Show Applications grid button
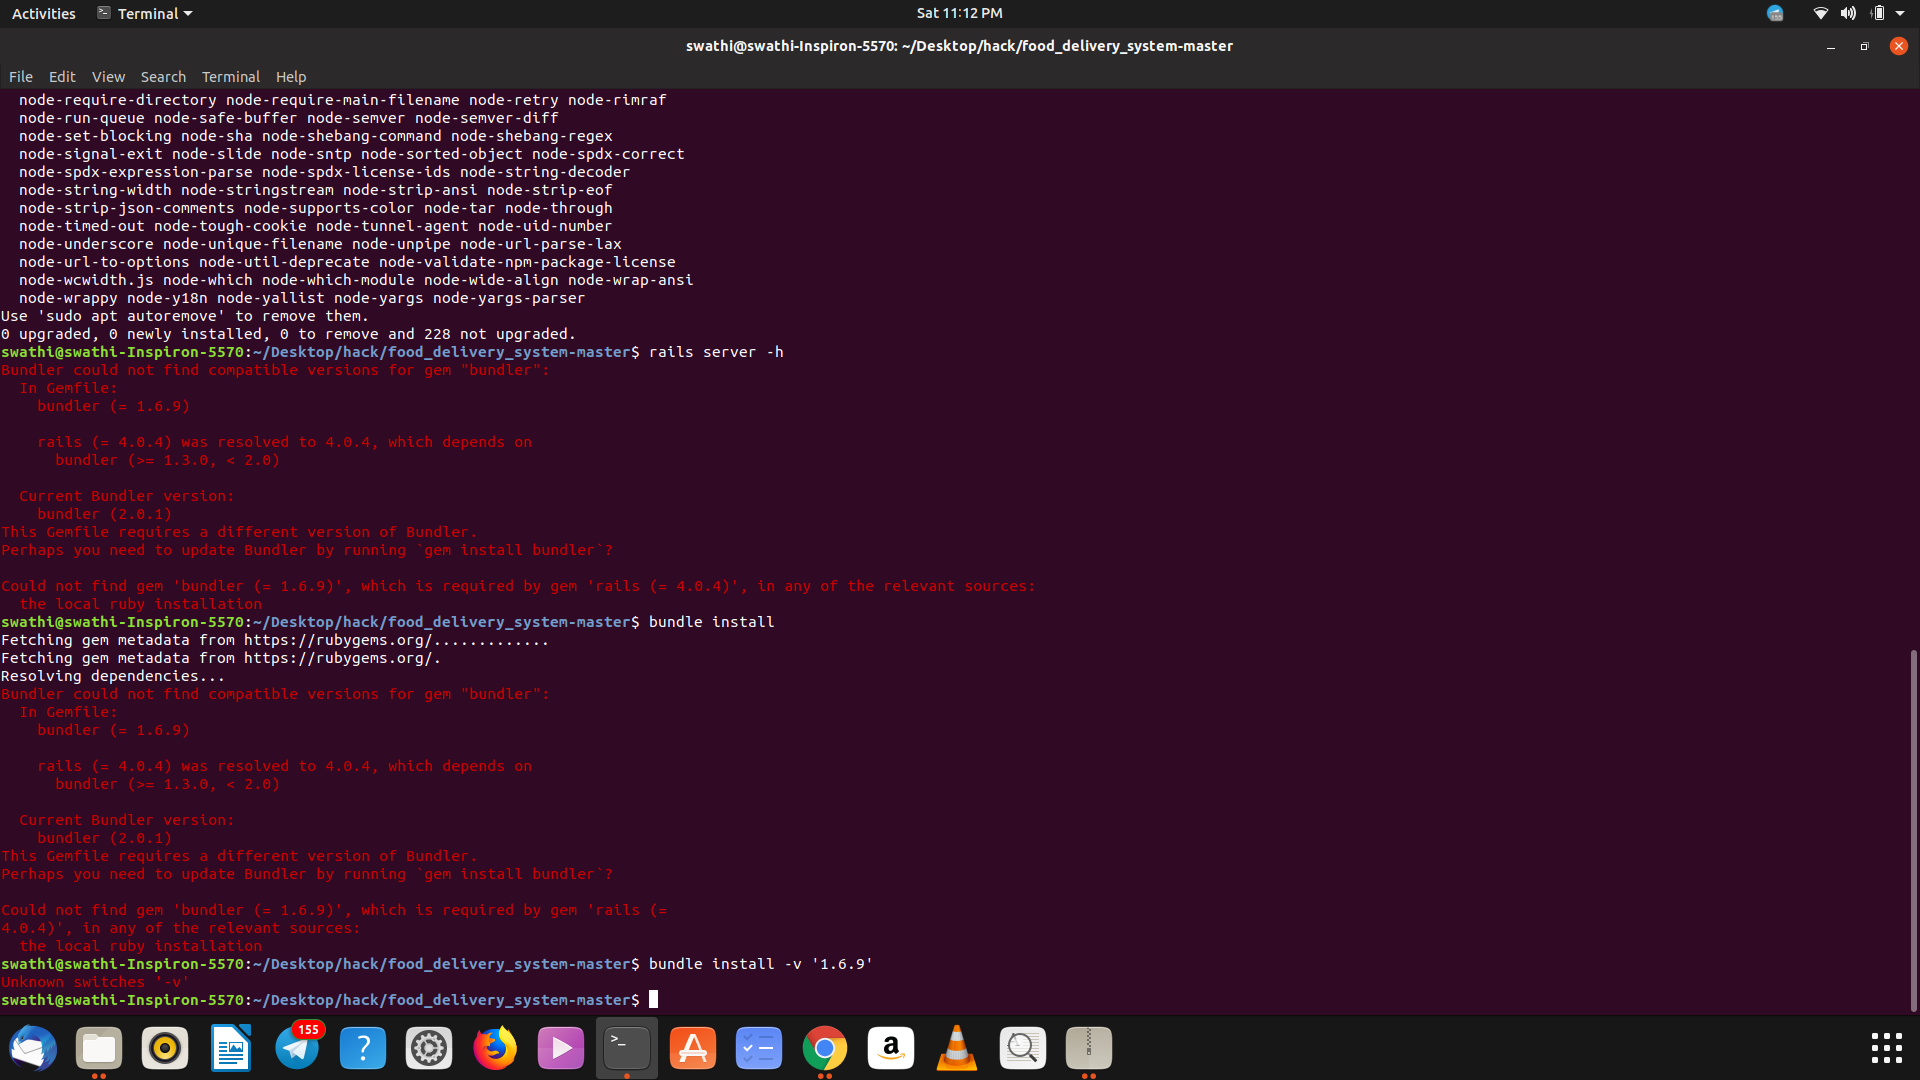Screen dimensions: 1920x1080 tap(1887, 1048)
